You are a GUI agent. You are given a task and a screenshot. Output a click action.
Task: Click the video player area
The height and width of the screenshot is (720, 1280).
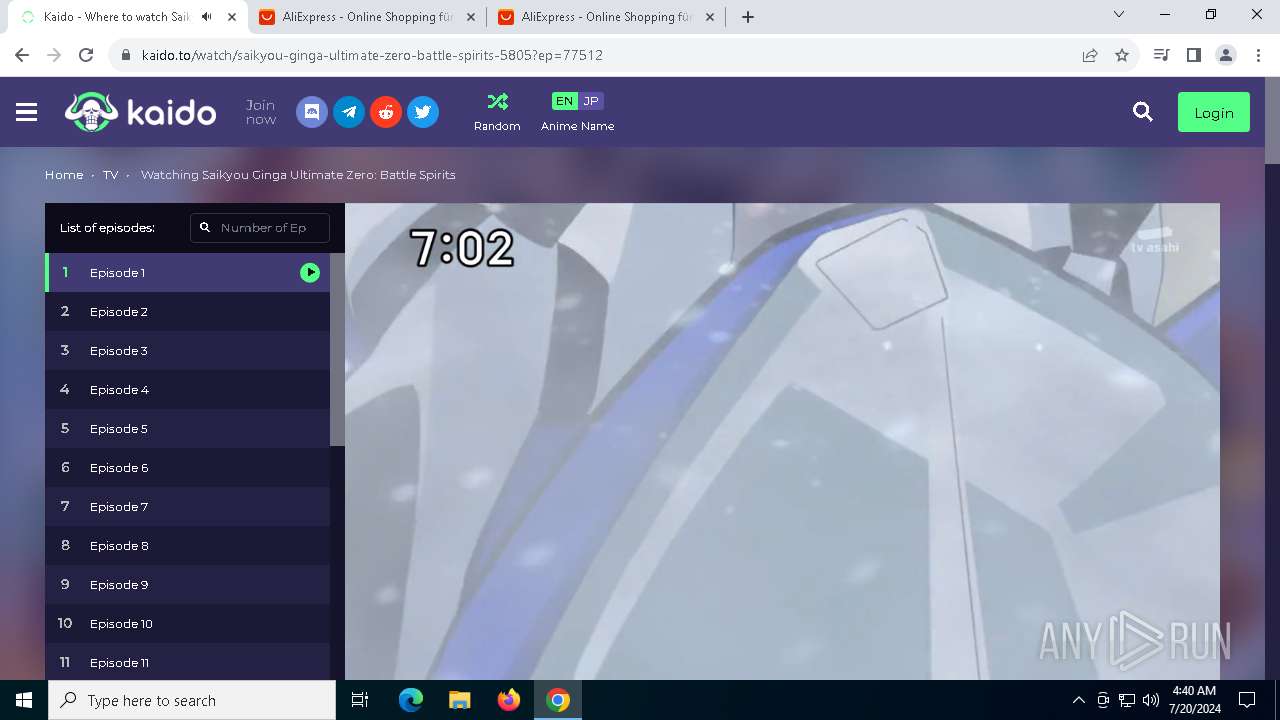782,441
